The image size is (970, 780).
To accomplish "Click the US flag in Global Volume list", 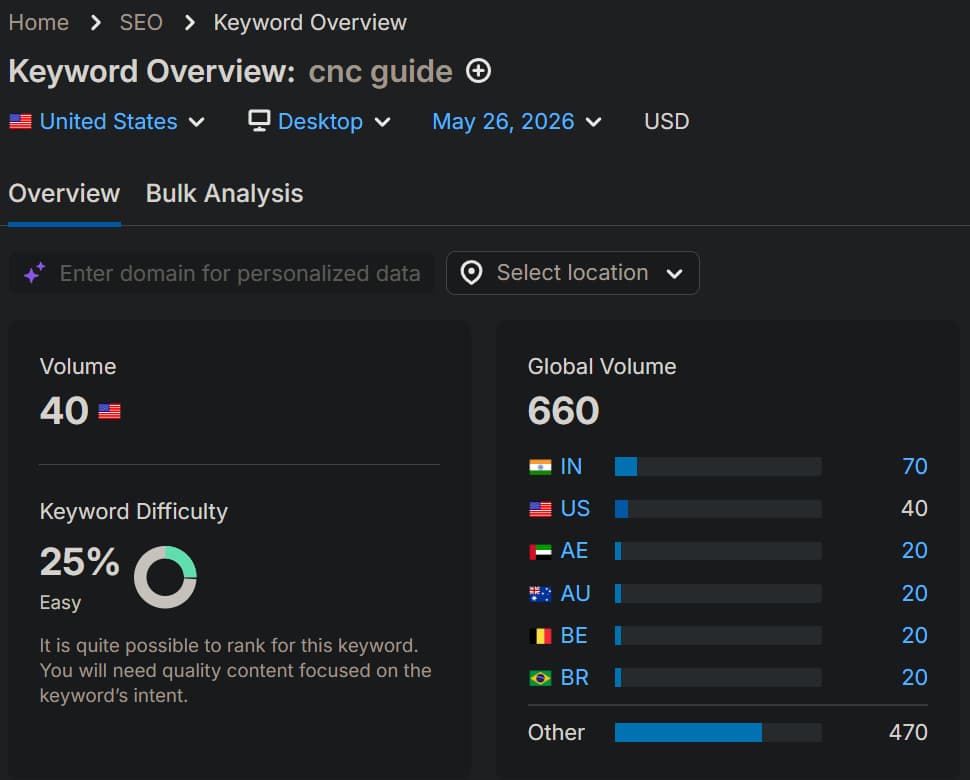I will click(x=540, y=509).
